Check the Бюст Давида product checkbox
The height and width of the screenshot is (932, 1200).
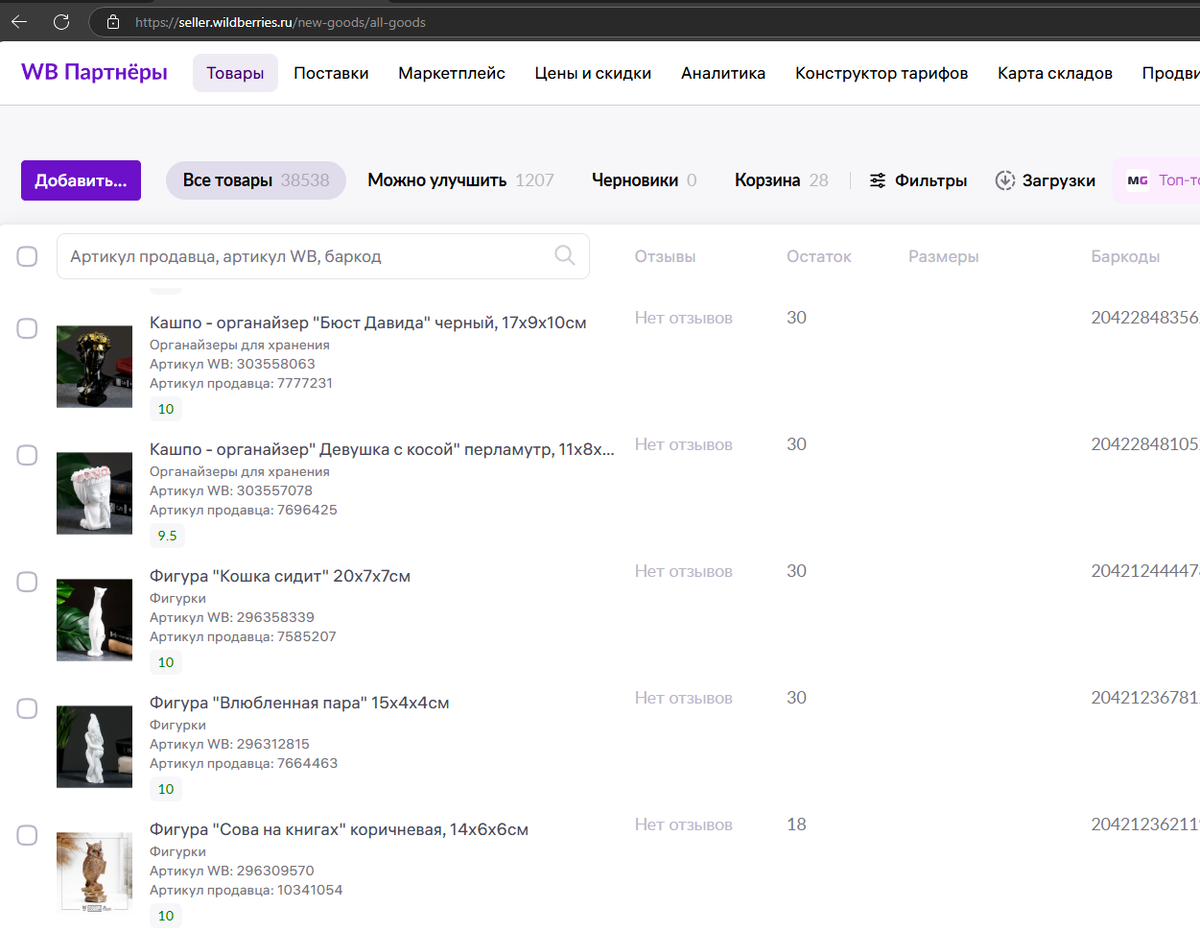click(27, 329)
